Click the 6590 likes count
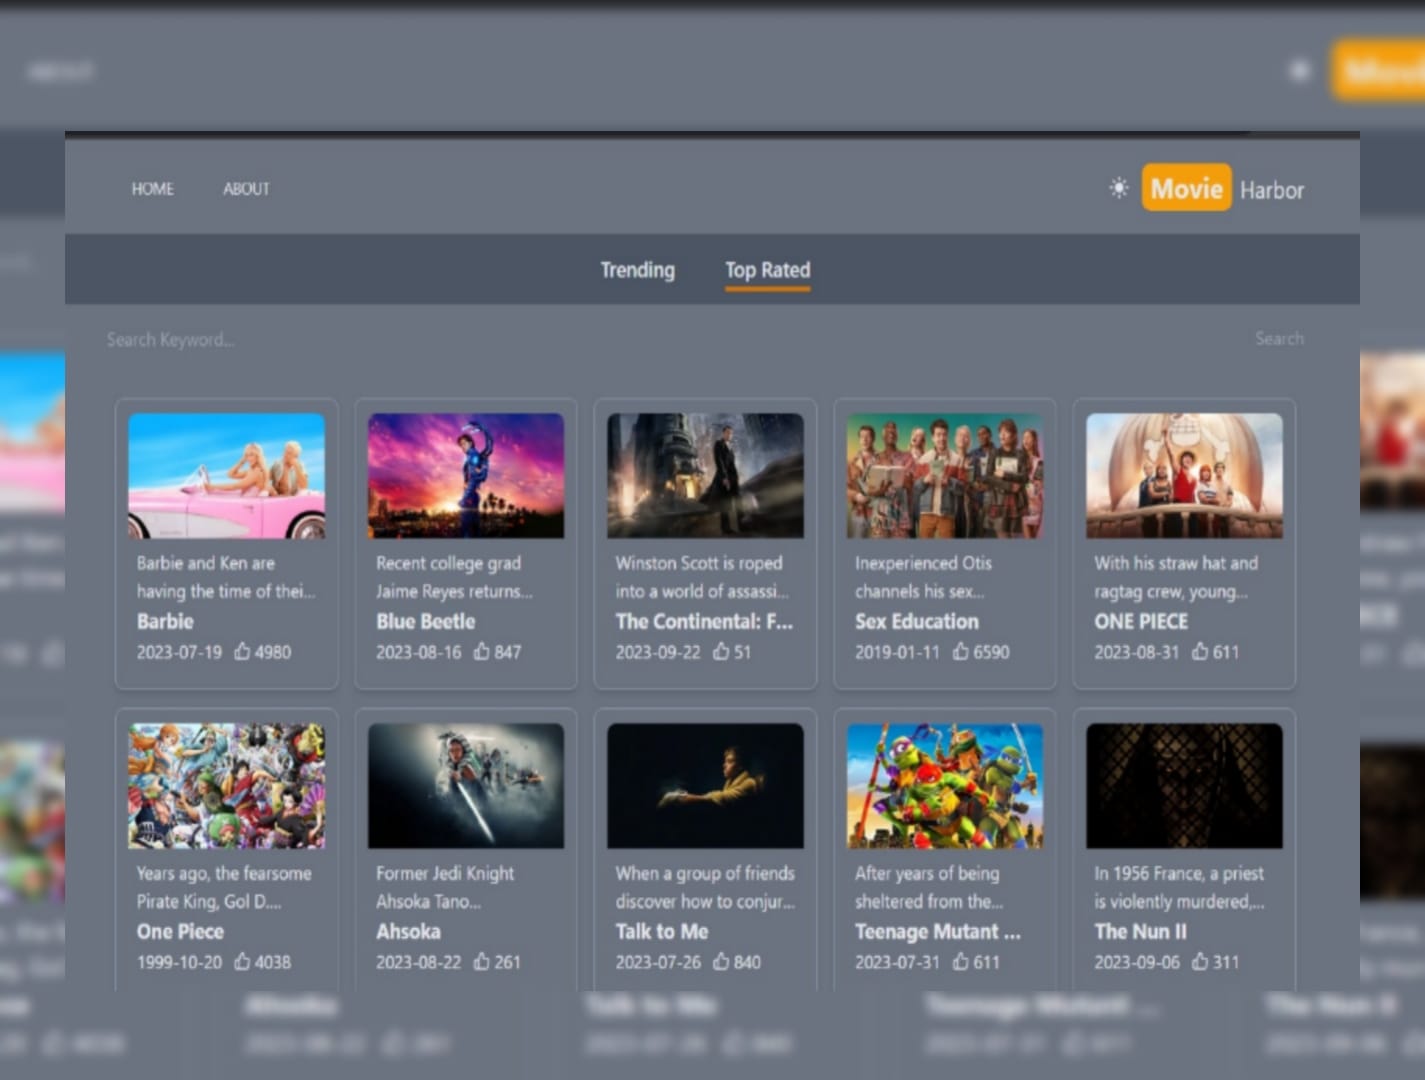Image resolution: width=1425 pixels, height=1080 pixels. tap(991, 652)
